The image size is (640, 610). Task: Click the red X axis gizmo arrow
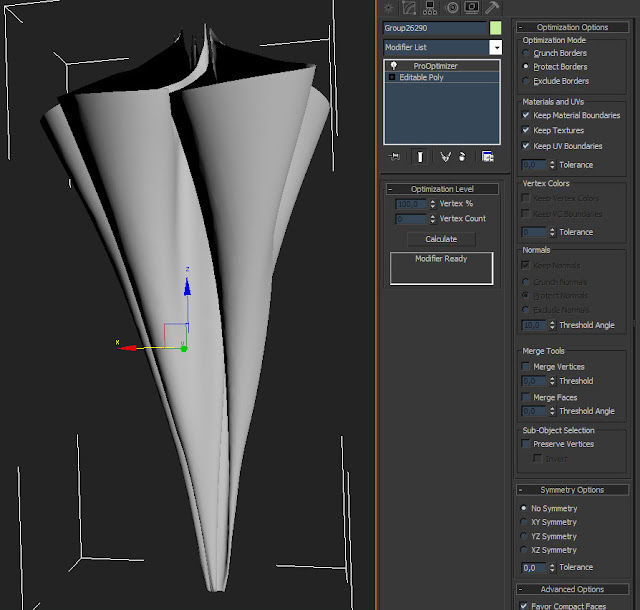pos(128,348)
